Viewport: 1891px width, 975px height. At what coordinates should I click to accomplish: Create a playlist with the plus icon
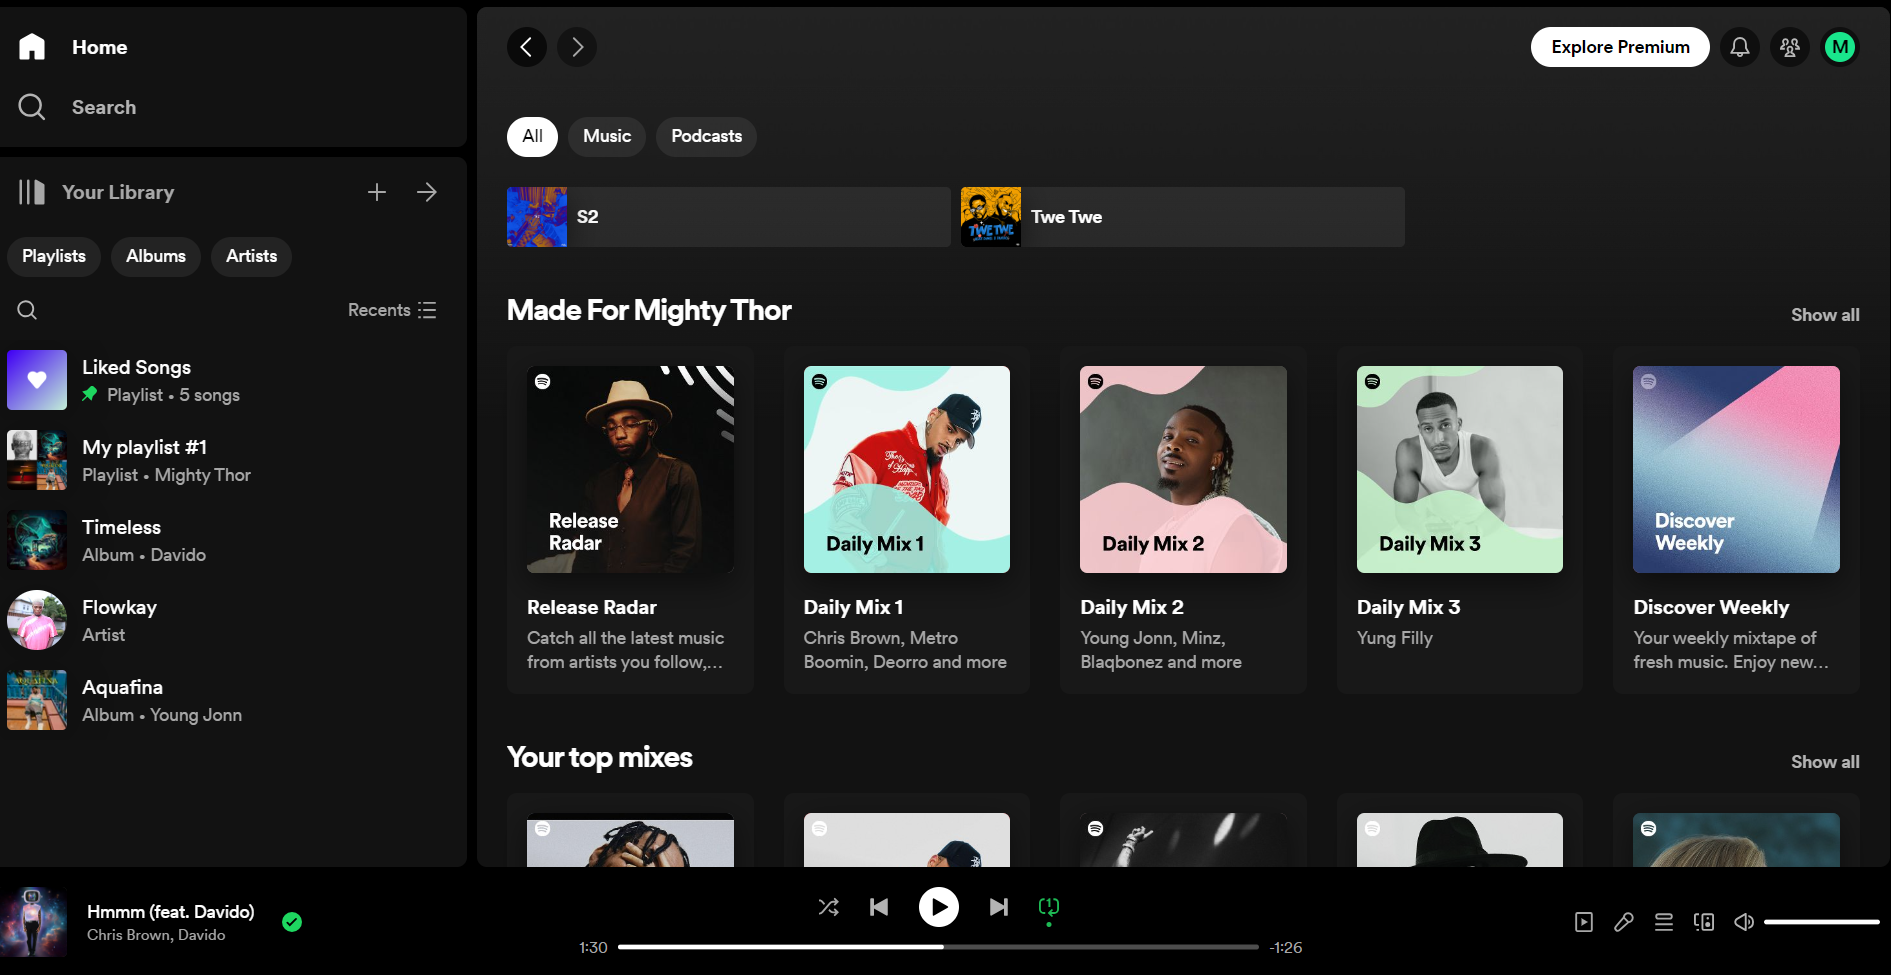[377, 192]
